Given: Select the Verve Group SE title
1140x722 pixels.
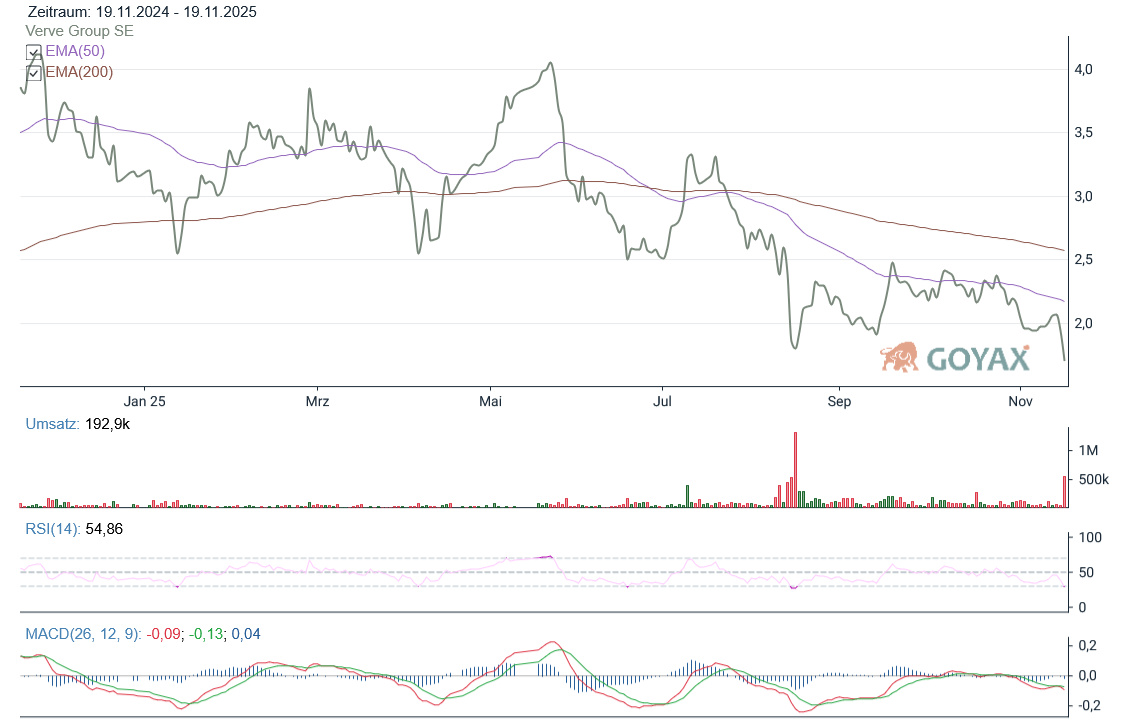Looking at the screenshot, I should tap(79, 31).
